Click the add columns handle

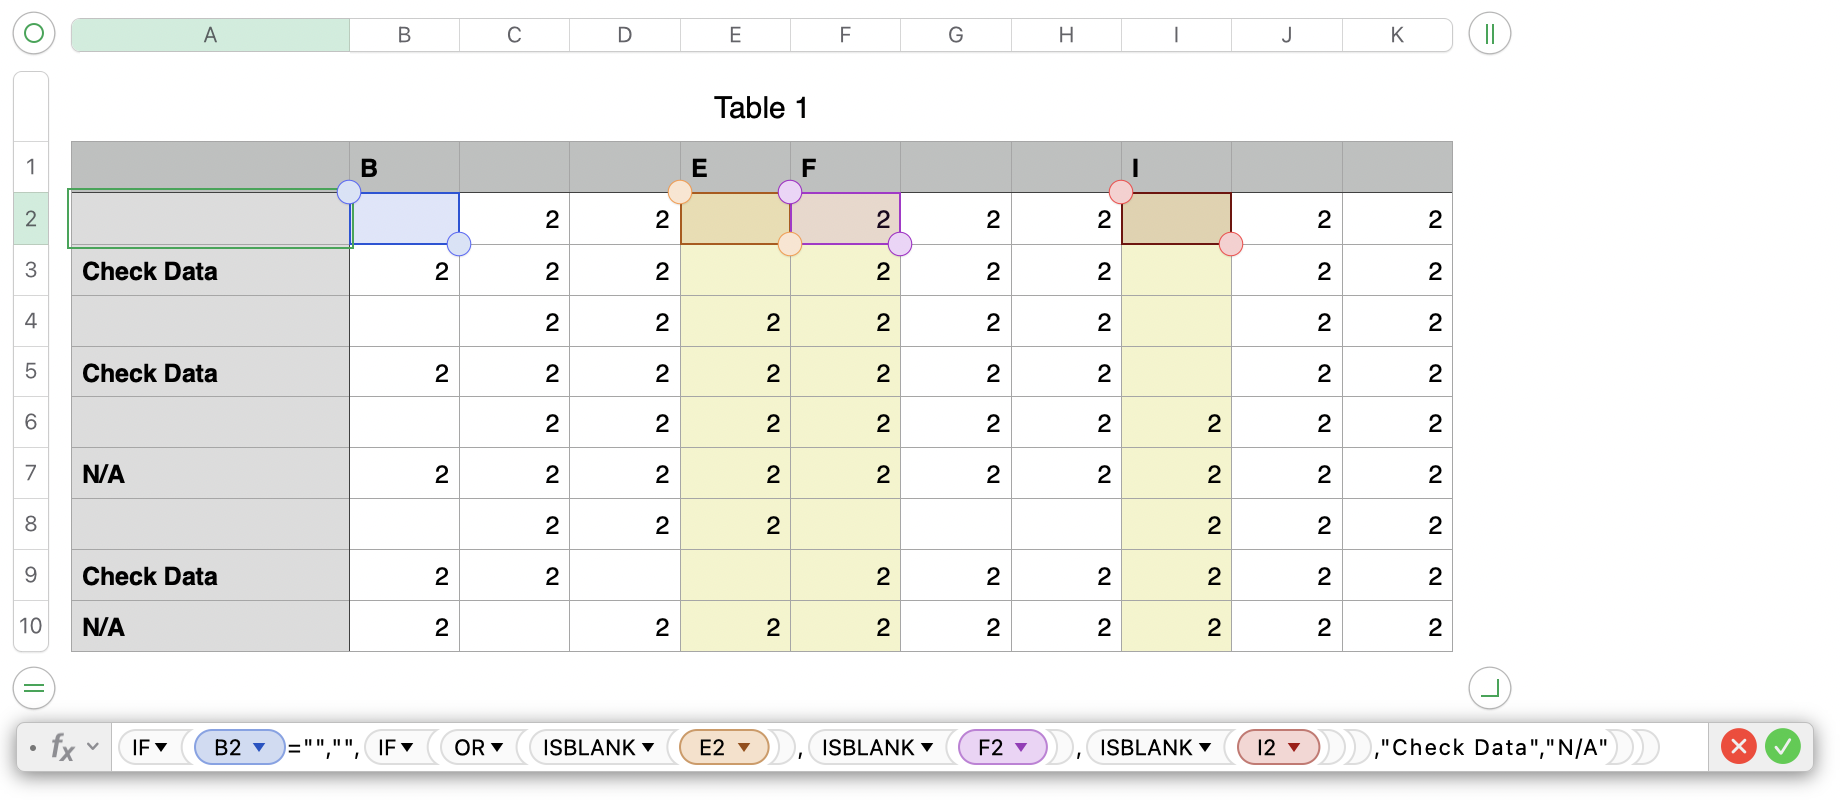point(1489,34)
